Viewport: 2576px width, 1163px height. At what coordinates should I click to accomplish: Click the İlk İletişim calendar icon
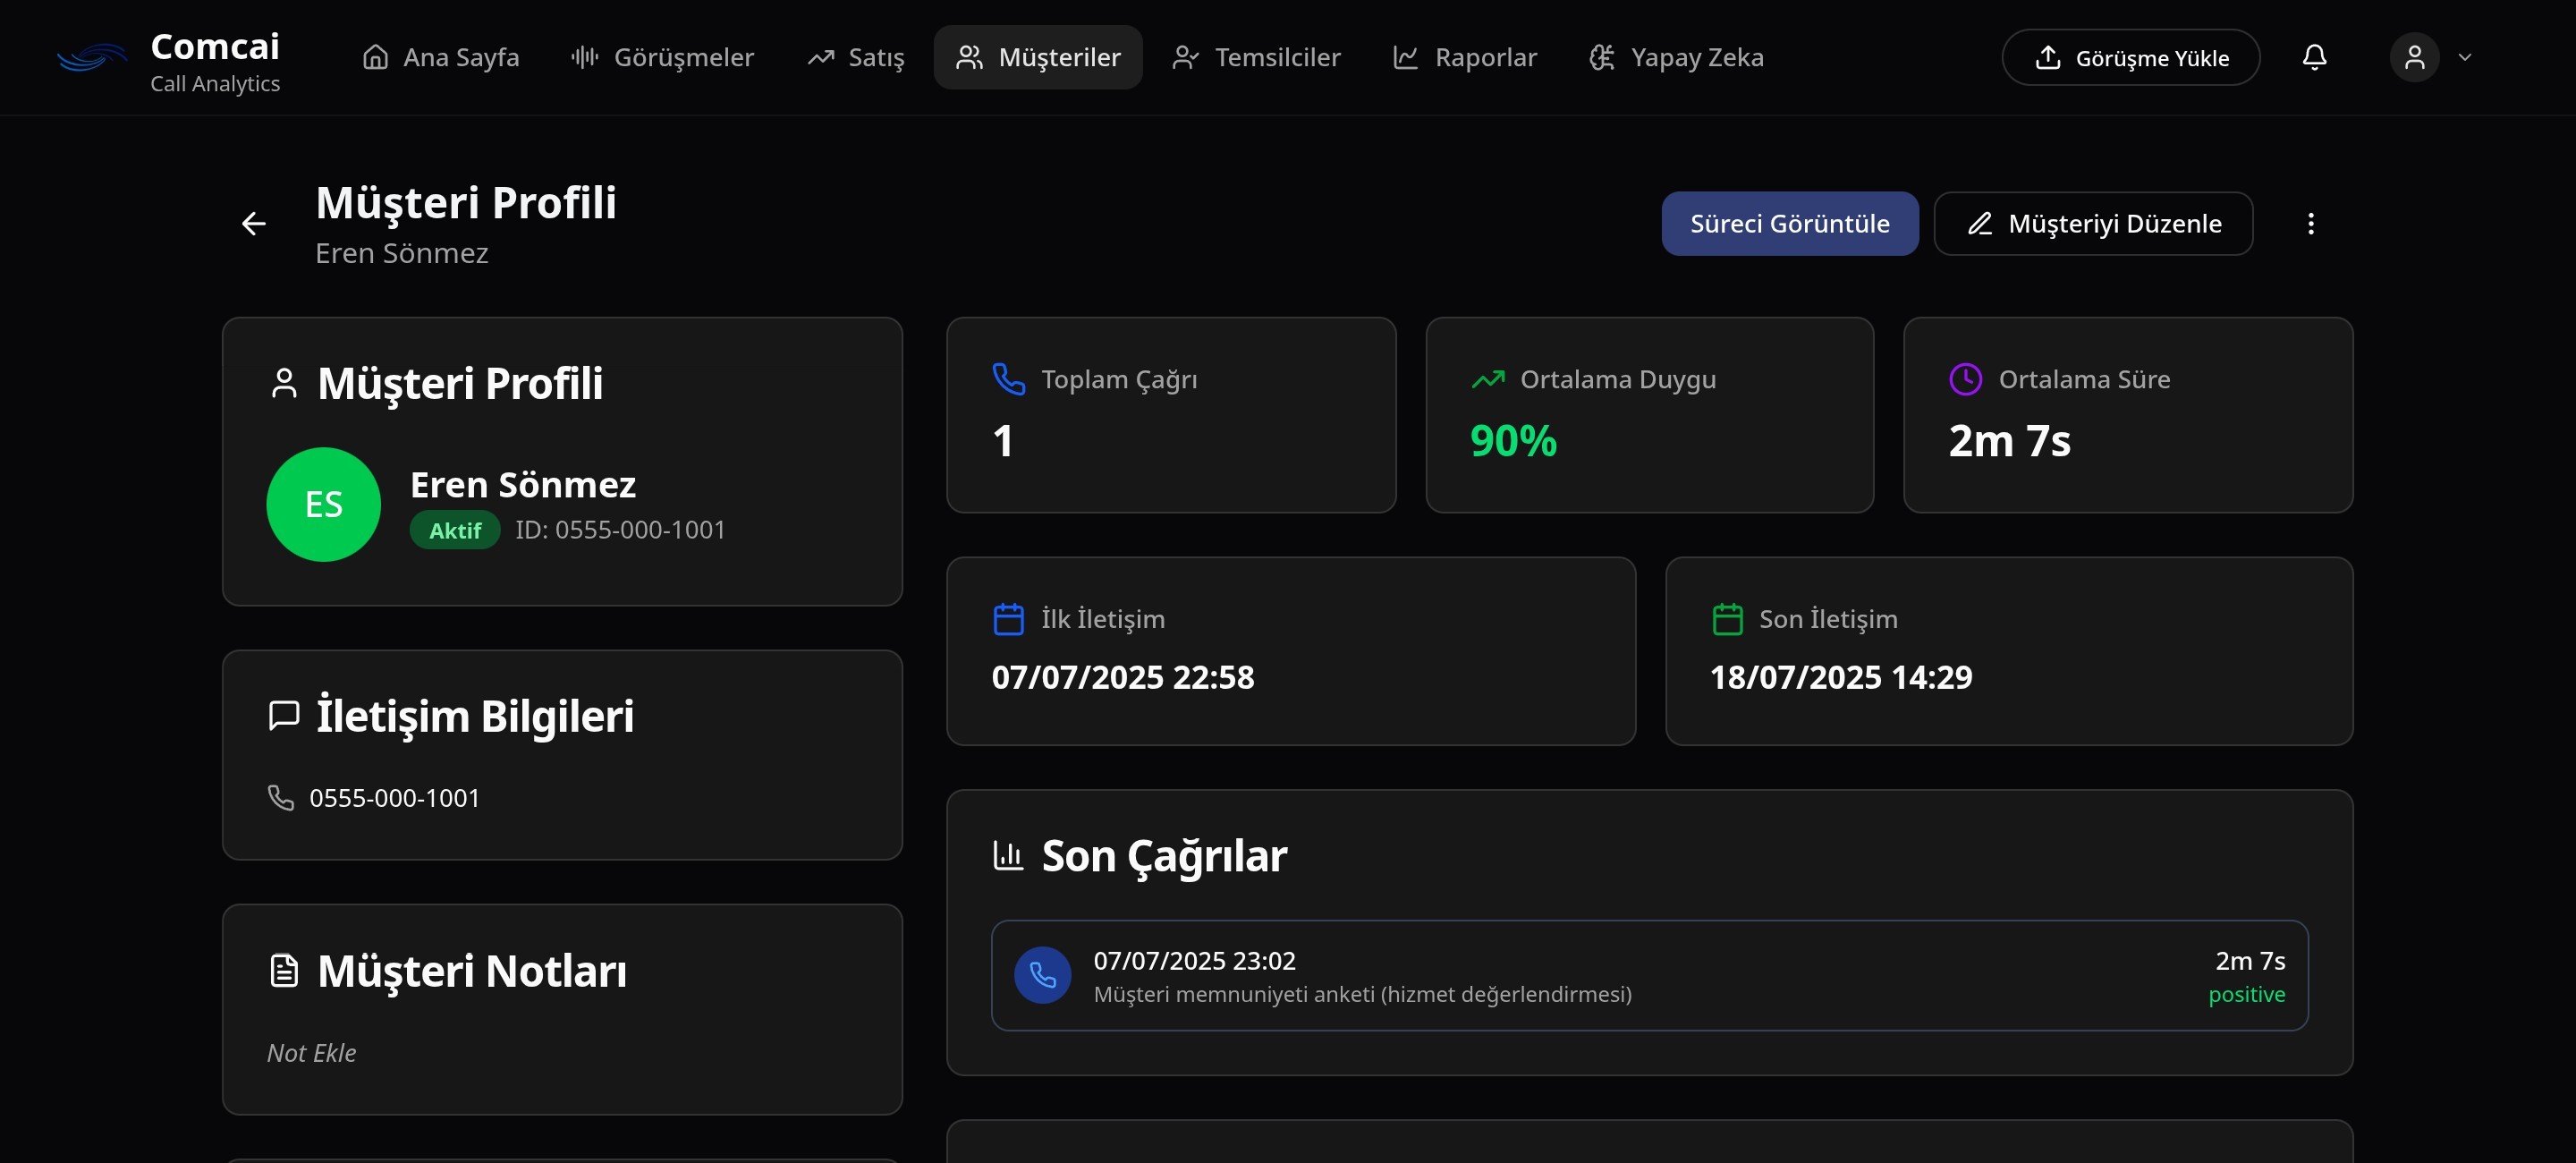tap(1008, 619)
